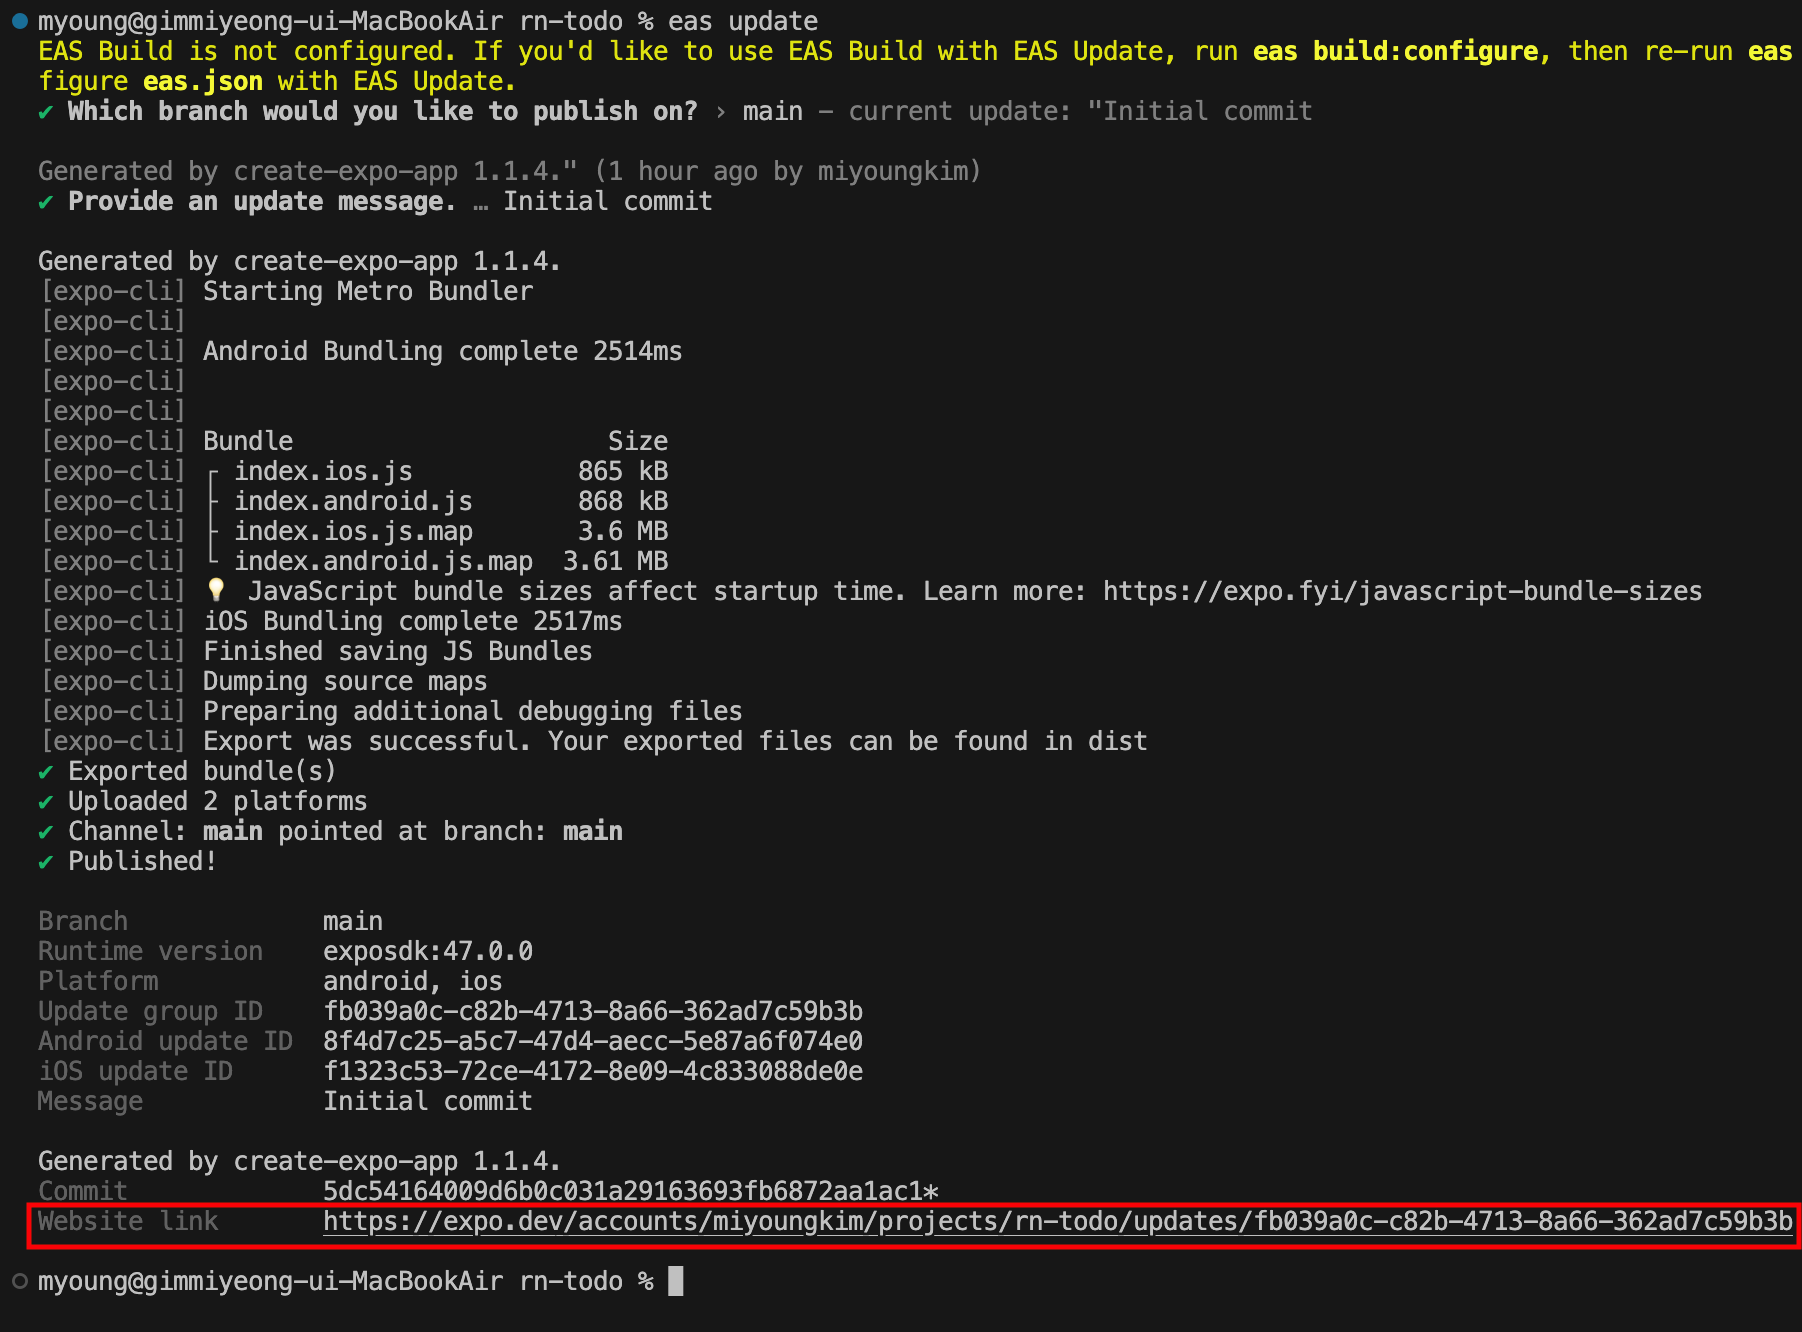This screenshot has width=1802, height=1332.
Task: Click the checkmark beside 'Uploaded 2 platforms'
Action: pos(45,802)
